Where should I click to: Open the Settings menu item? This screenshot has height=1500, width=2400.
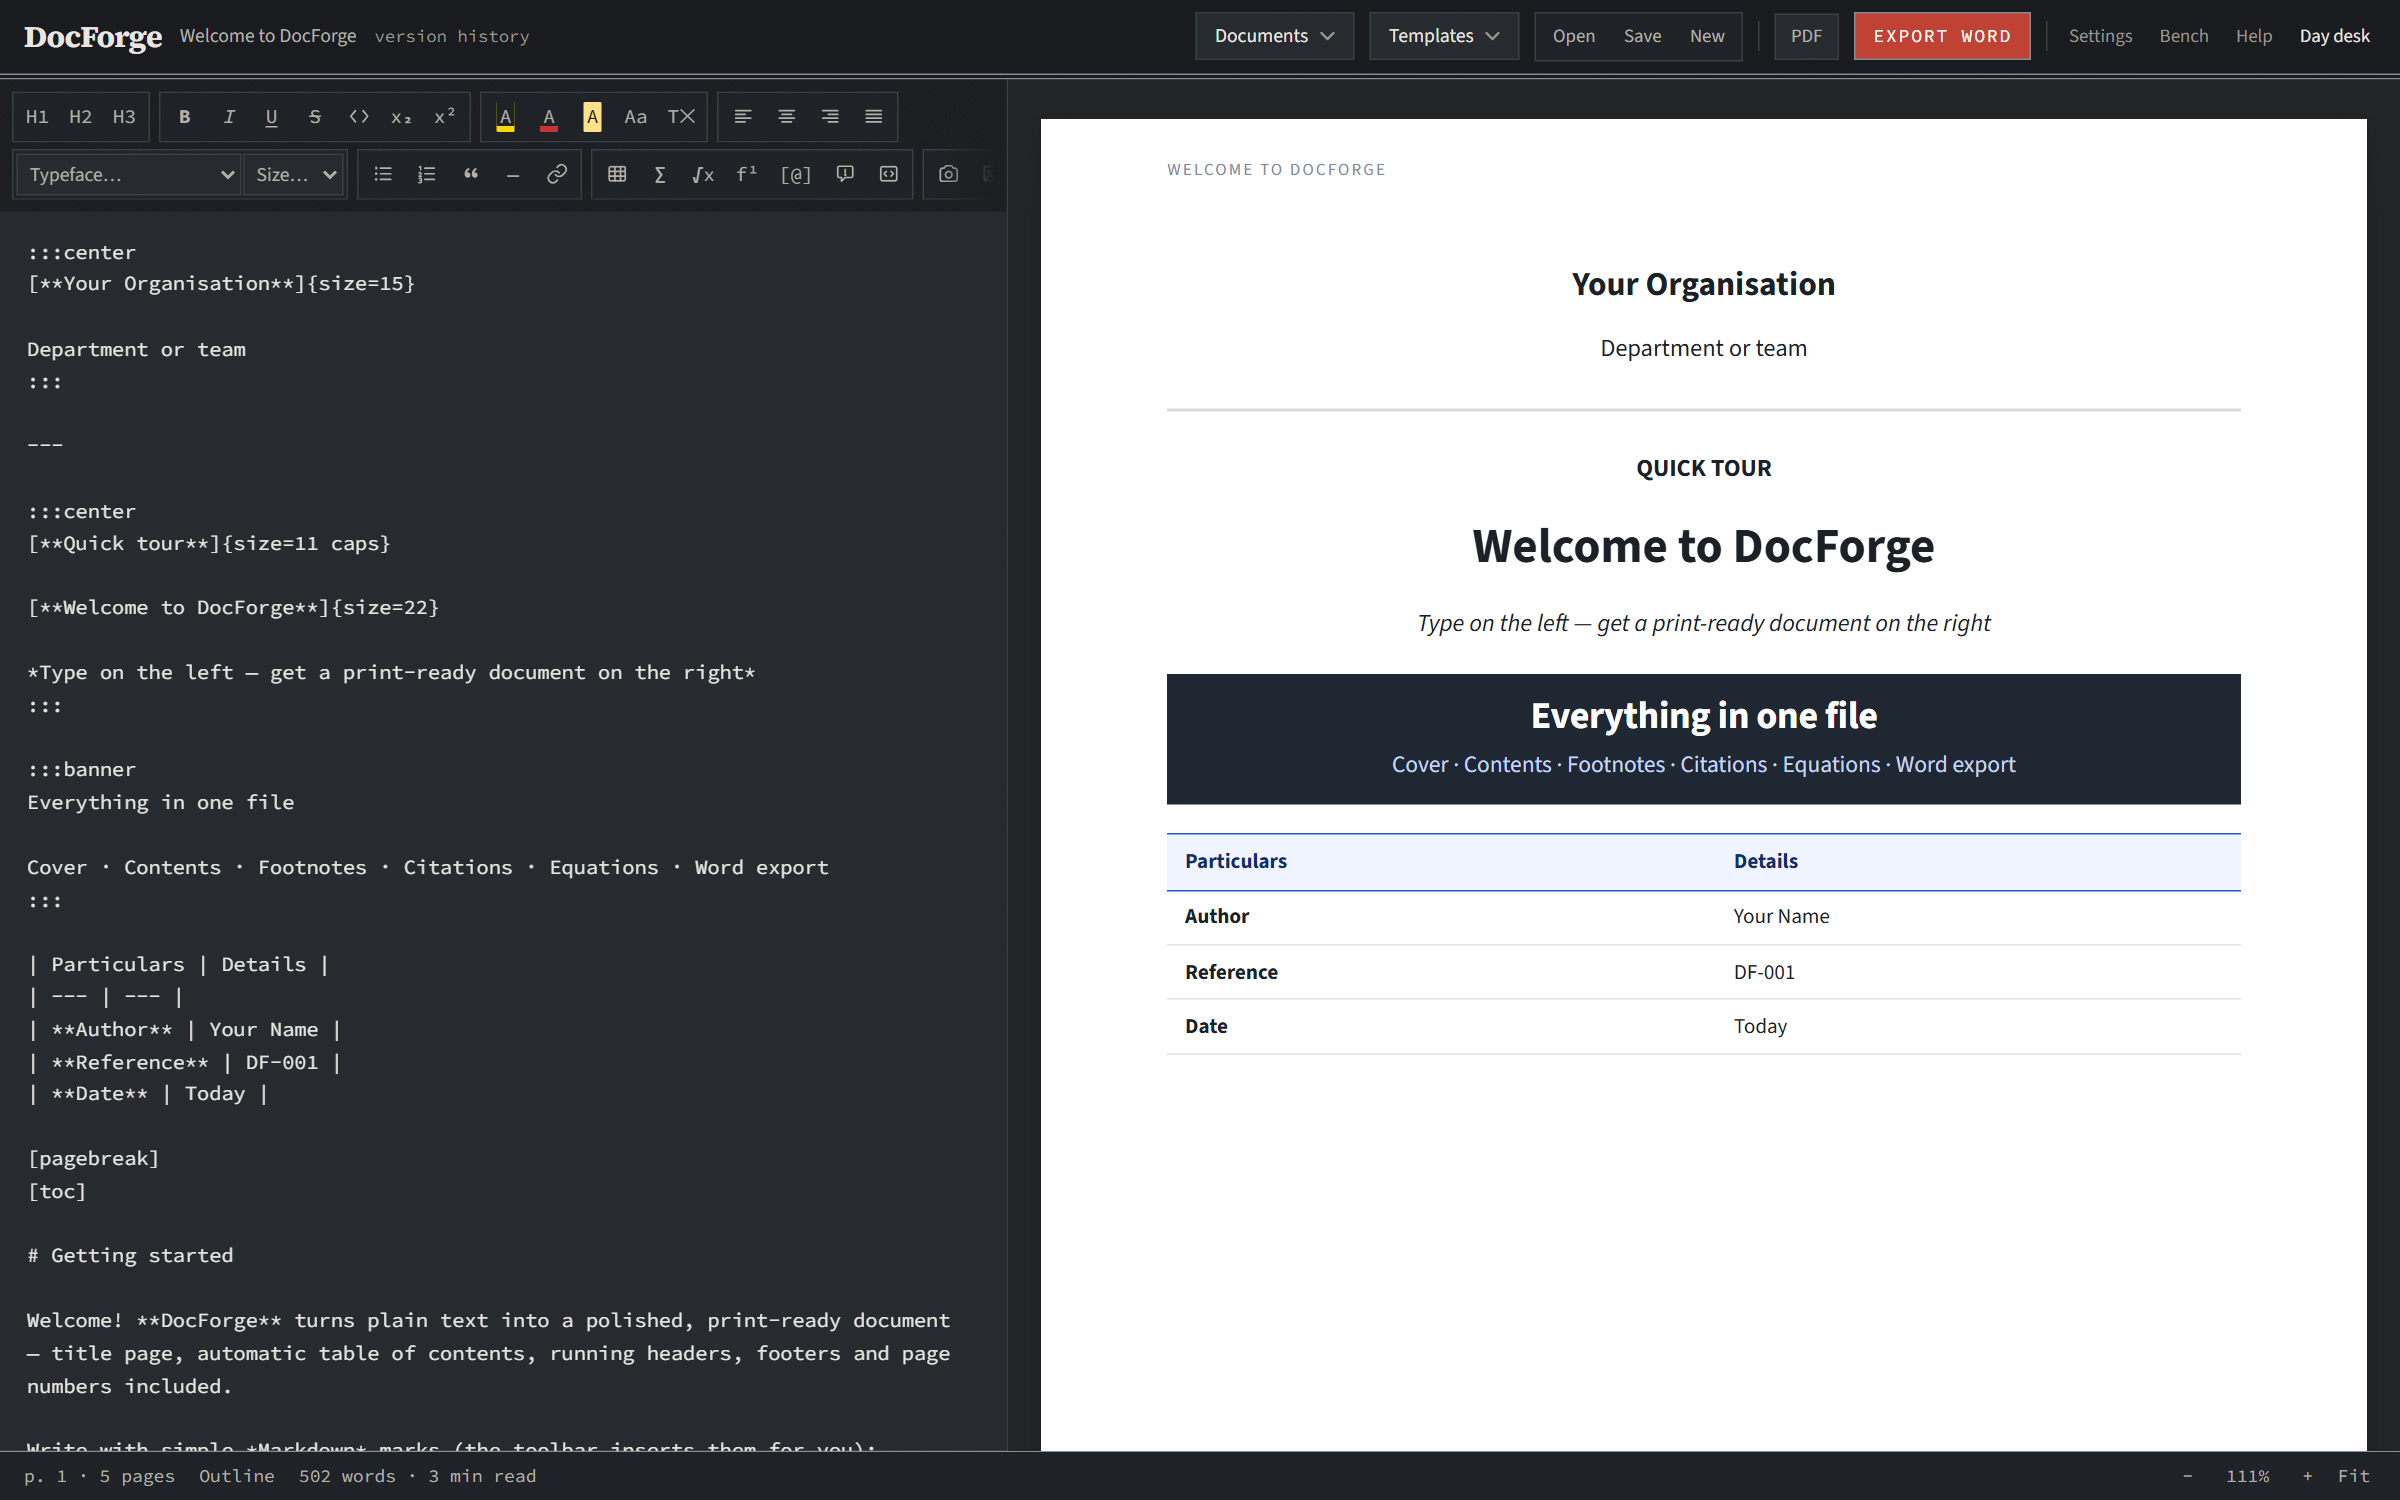tap(2100, 36)
